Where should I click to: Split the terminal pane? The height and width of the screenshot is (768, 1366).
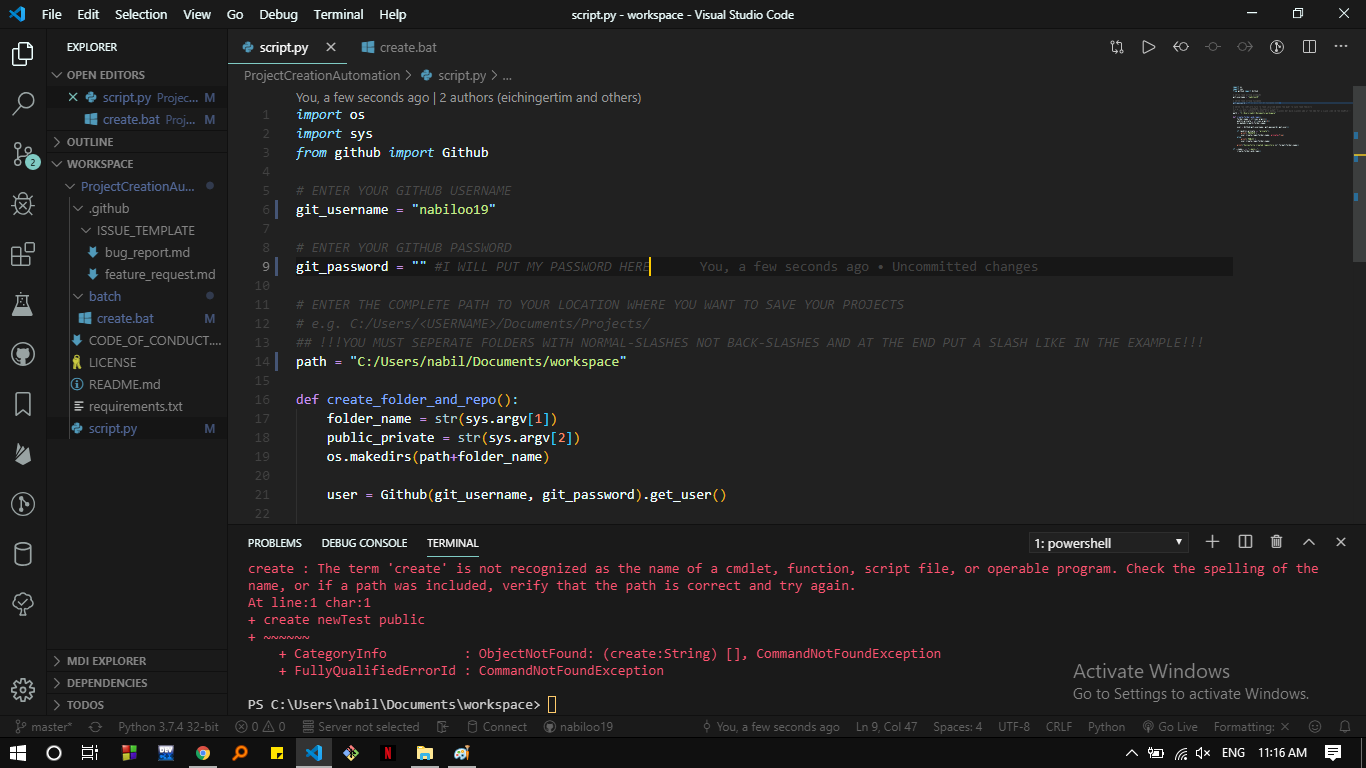1245,542
